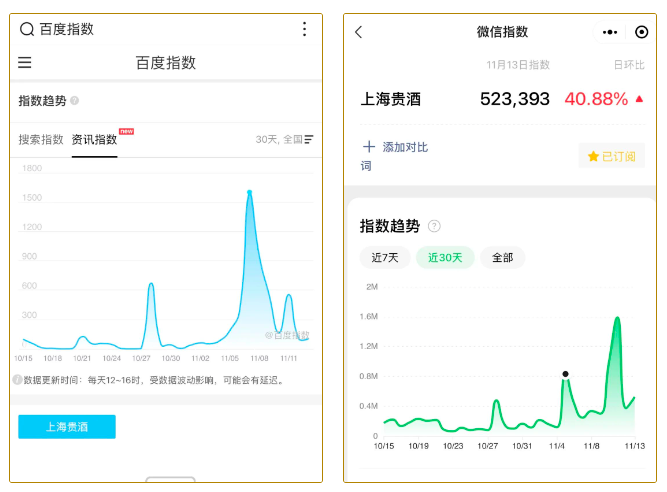Click the 上海贵酒 keyword title in WeChat Index

[391, 99]
